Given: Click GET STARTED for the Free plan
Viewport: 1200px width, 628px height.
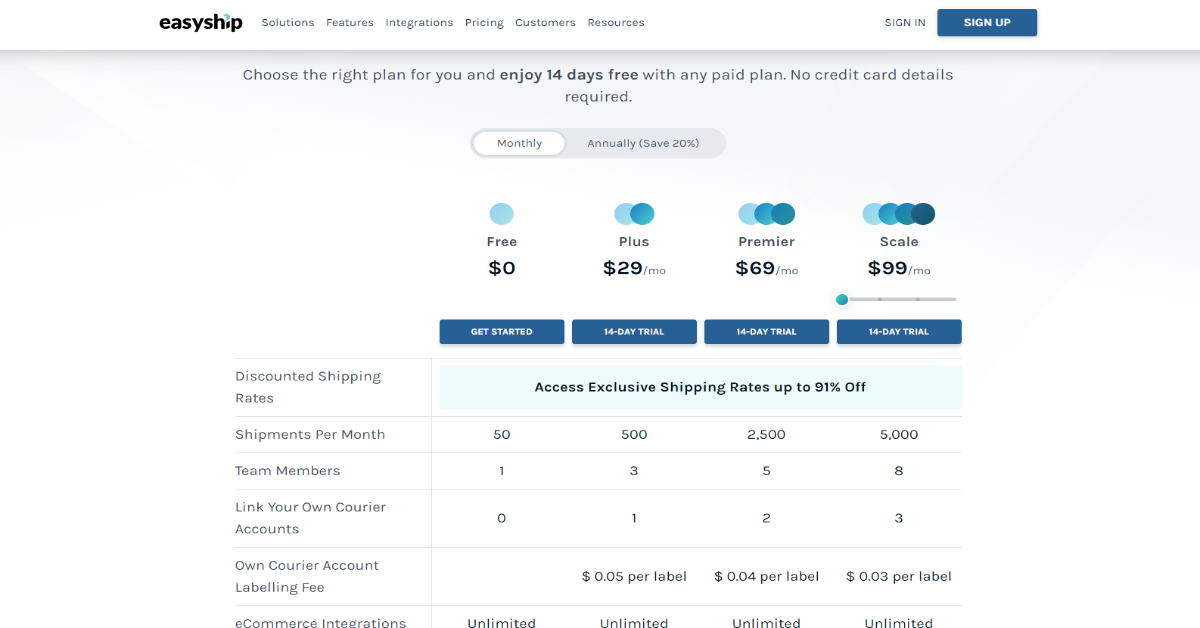Looking at the screenshot, I should click(502, 332).
